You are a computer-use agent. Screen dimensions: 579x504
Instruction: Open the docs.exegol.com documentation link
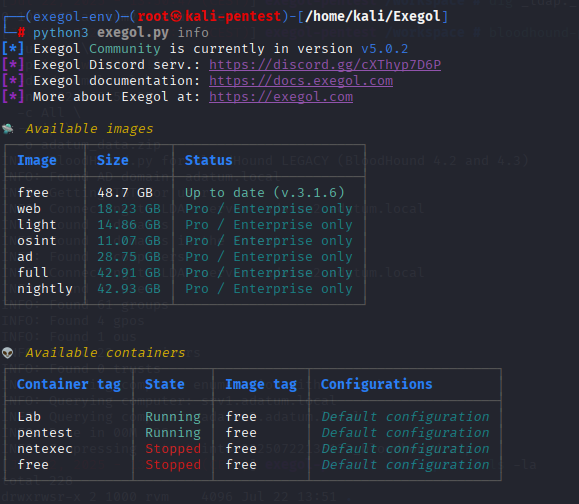[301, 80]
